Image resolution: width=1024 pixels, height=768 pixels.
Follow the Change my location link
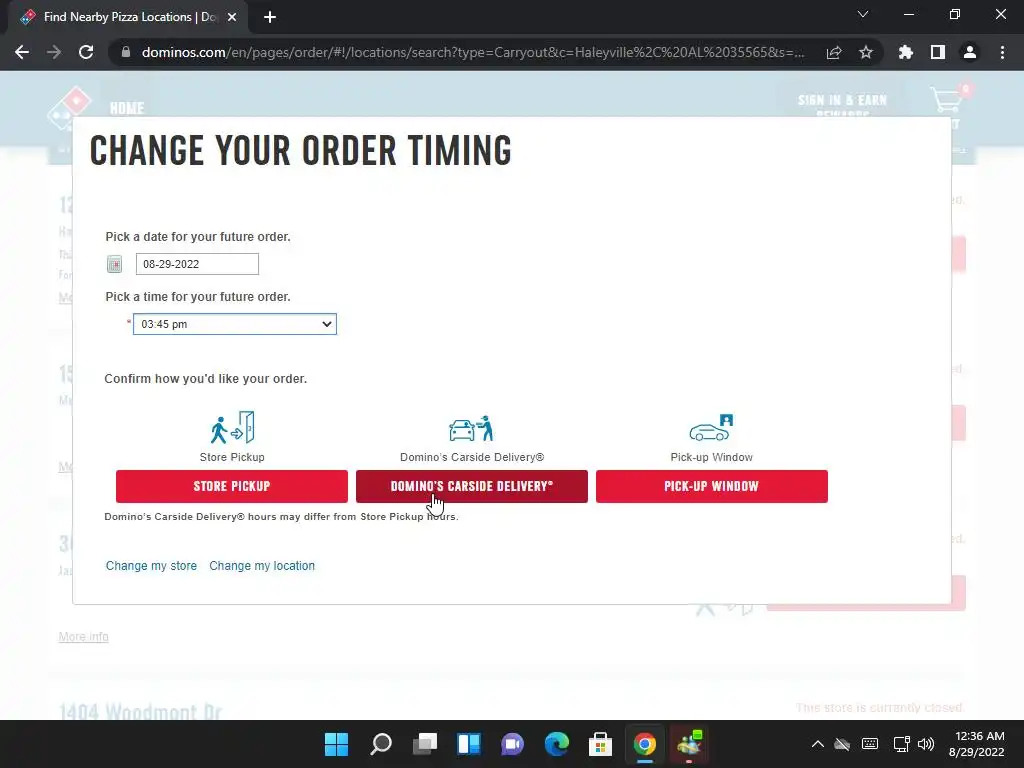tap(262, 566)
